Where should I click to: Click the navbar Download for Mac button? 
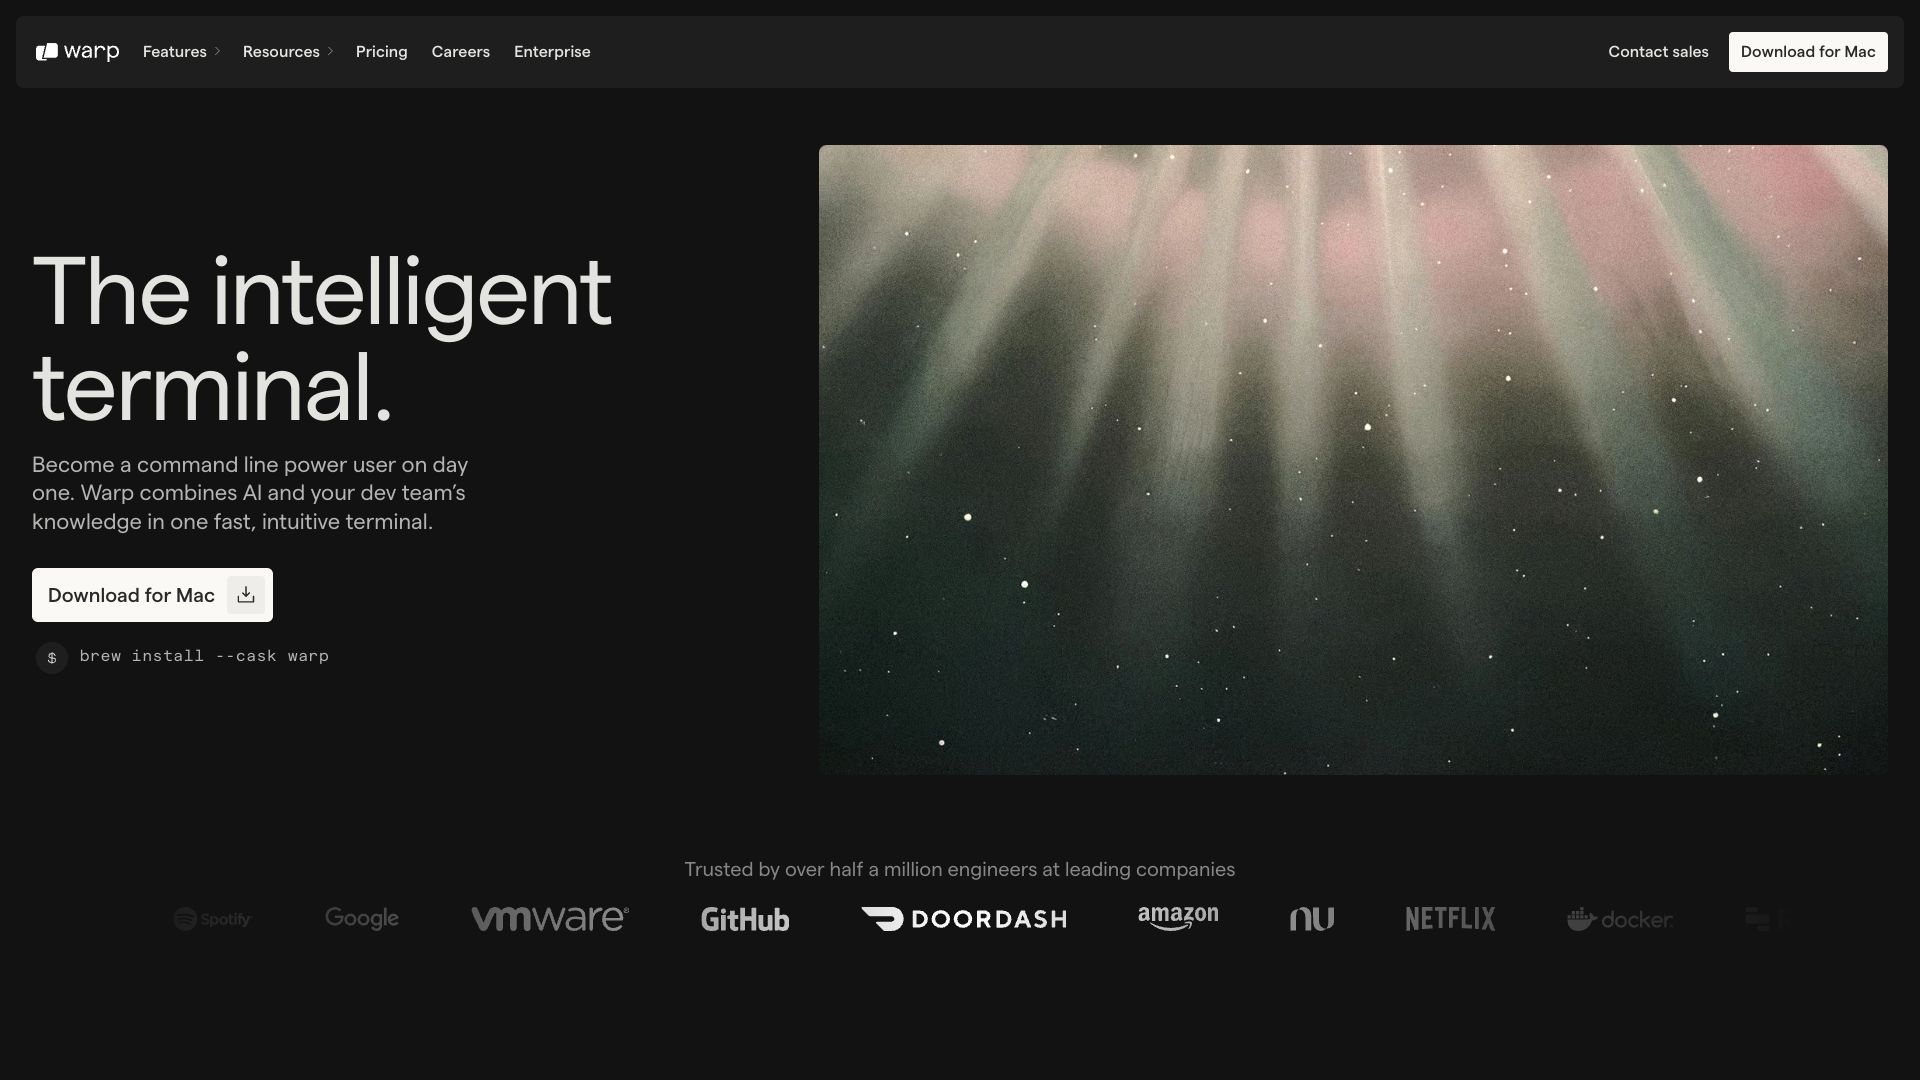pos(1808,52)
